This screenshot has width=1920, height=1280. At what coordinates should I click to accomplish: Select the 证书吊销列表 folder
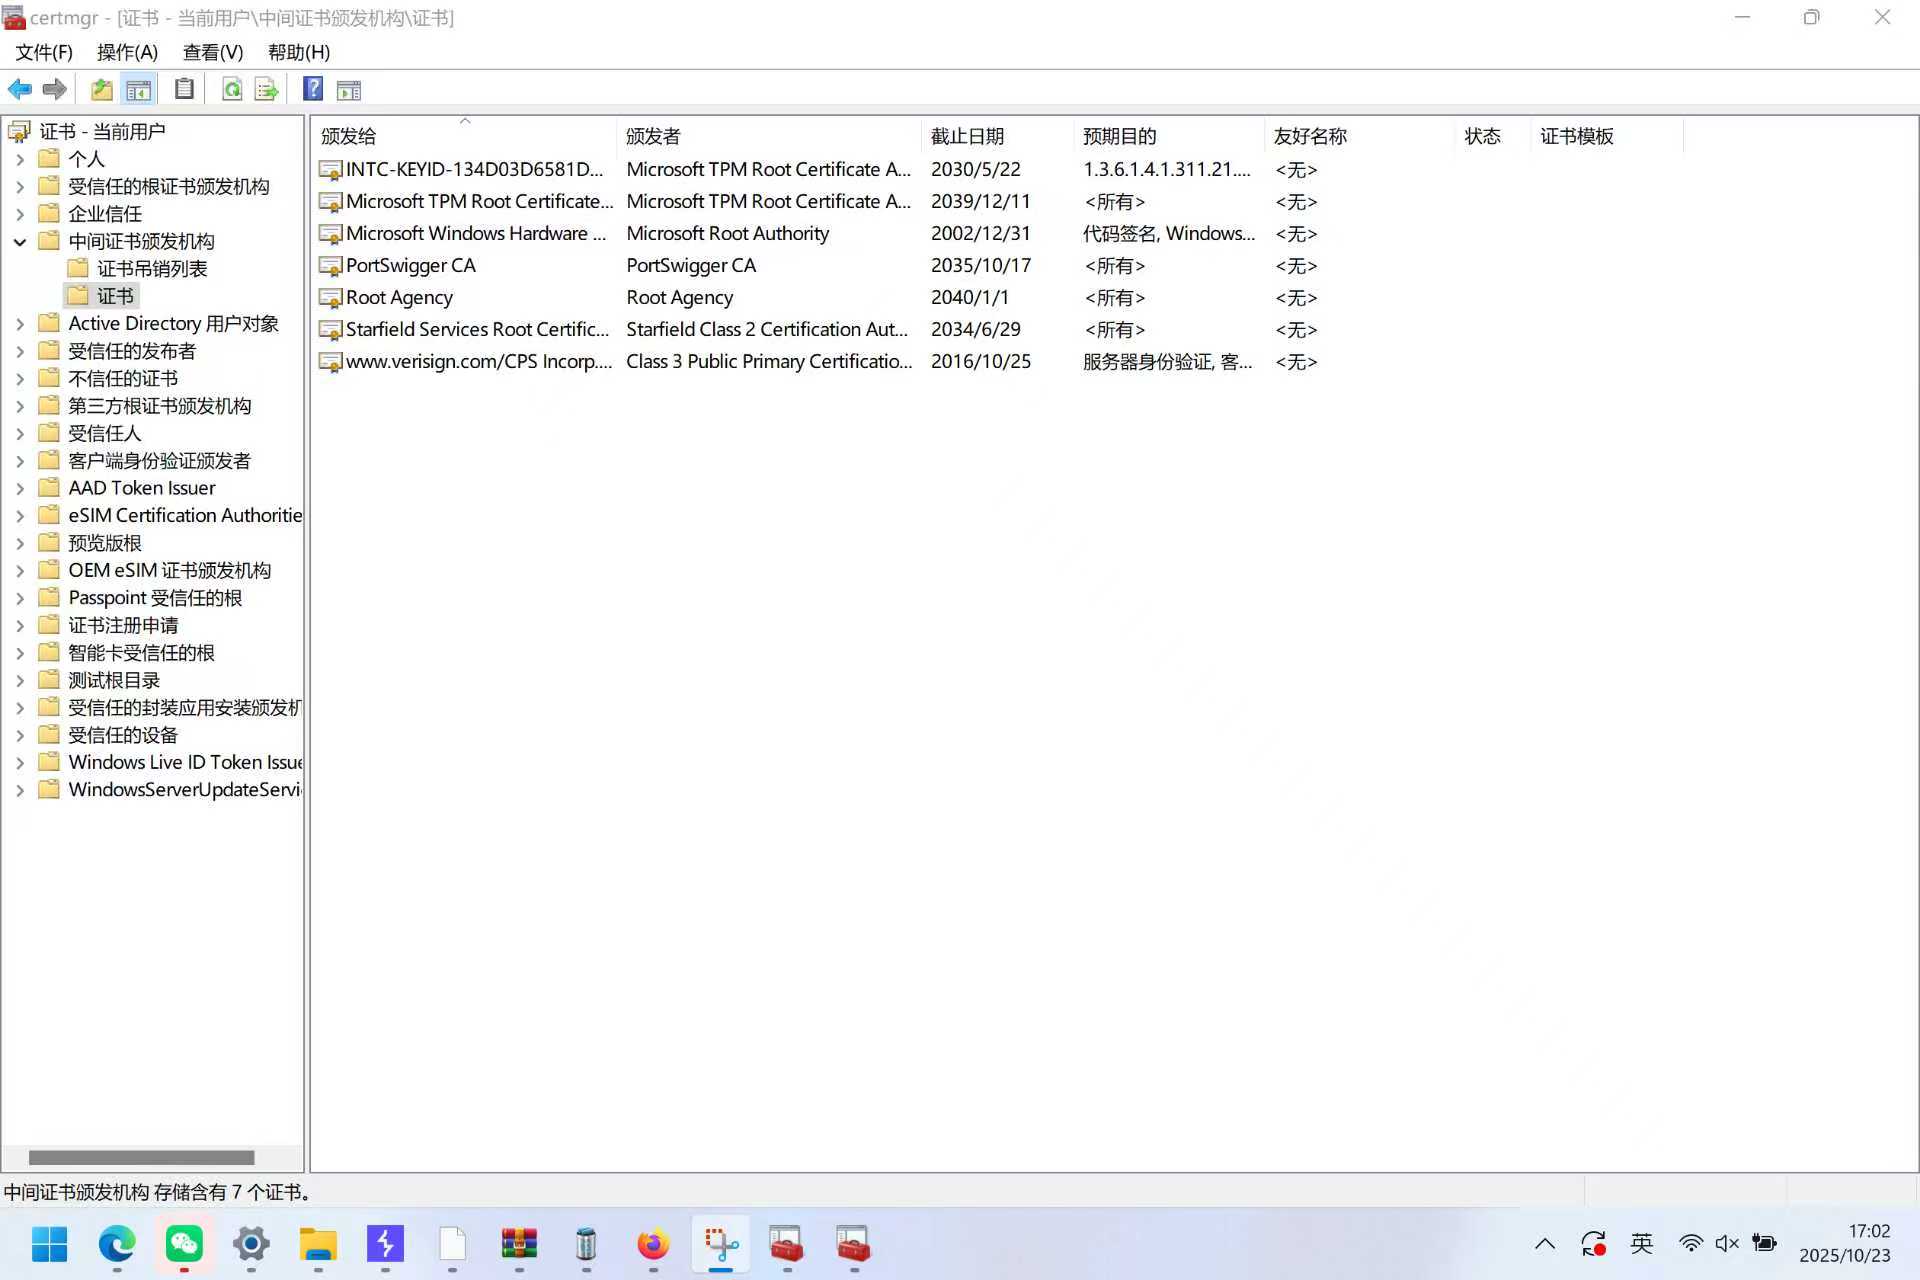pyautogui.click(x=152, y=268)
